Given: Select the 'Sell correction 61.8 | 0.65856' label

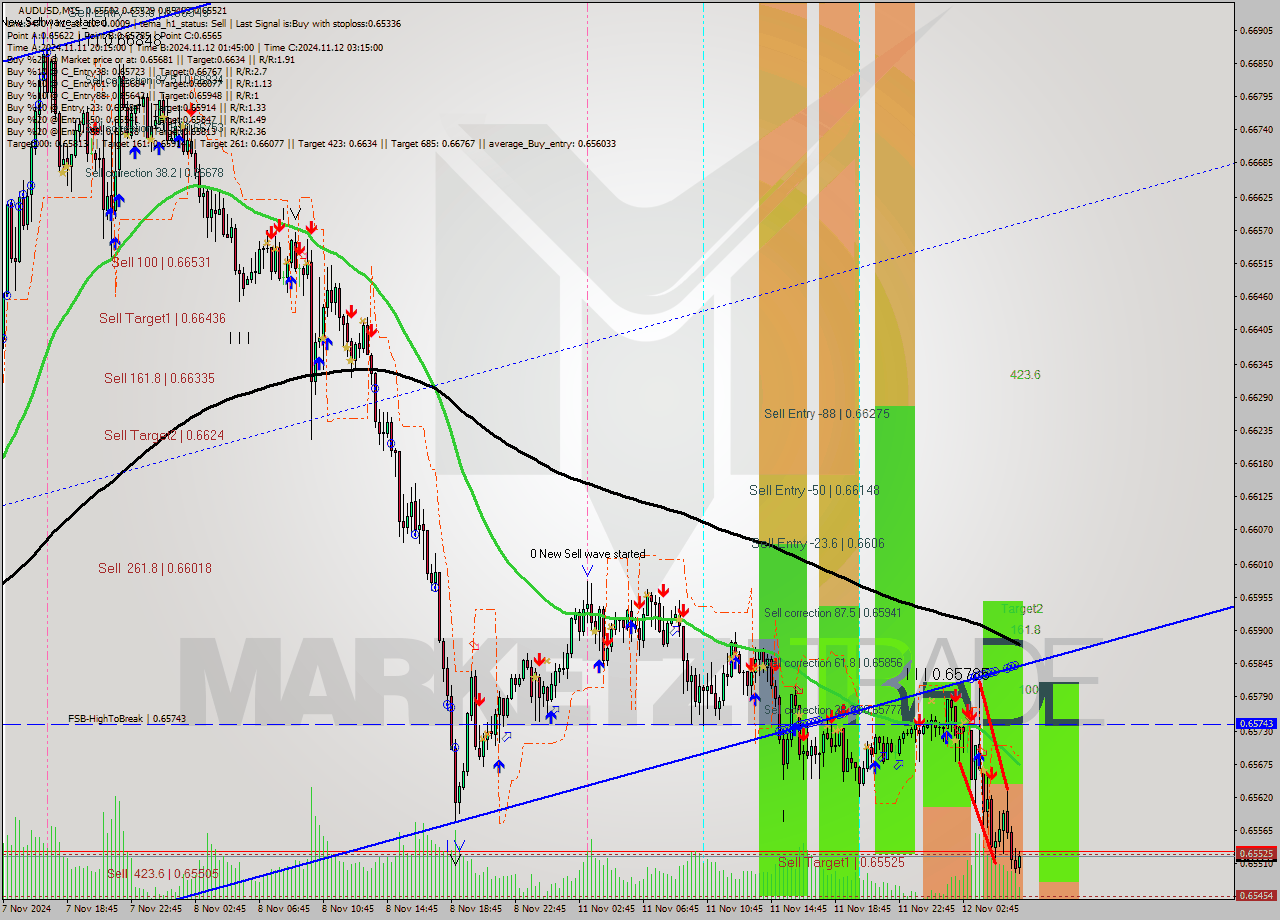Looking at the screenshot, I should [x=833, y=663].
